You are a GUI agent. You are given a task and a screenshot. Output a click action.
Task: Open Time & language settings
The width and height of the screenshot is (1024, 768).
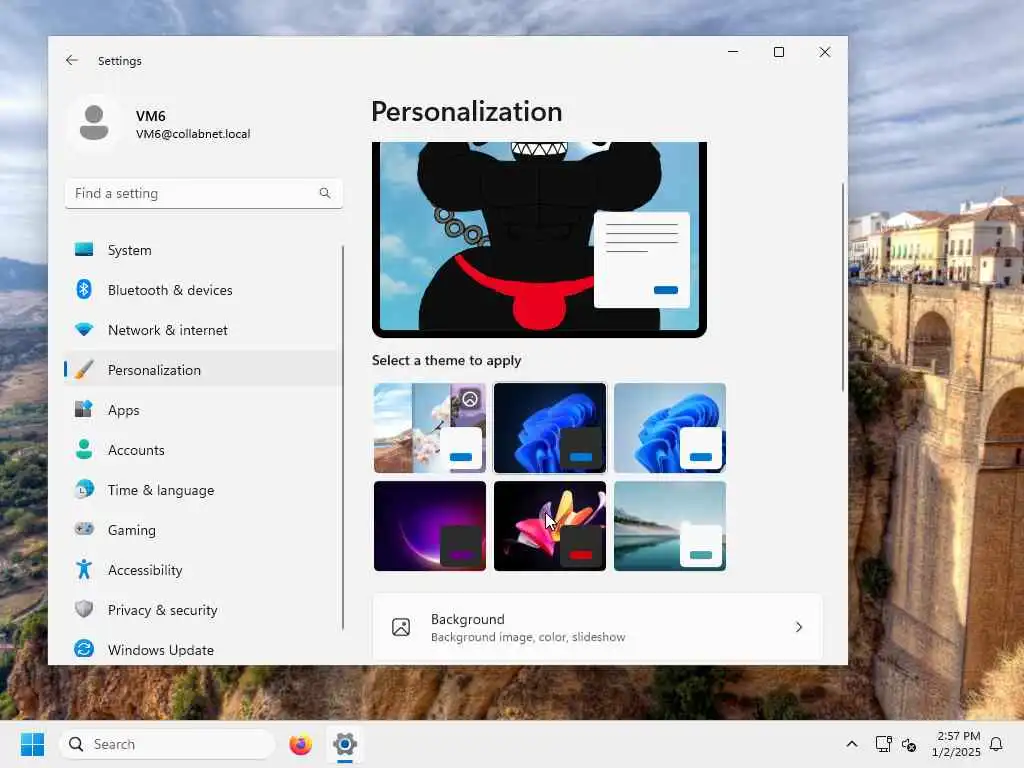tap(202, 490)
